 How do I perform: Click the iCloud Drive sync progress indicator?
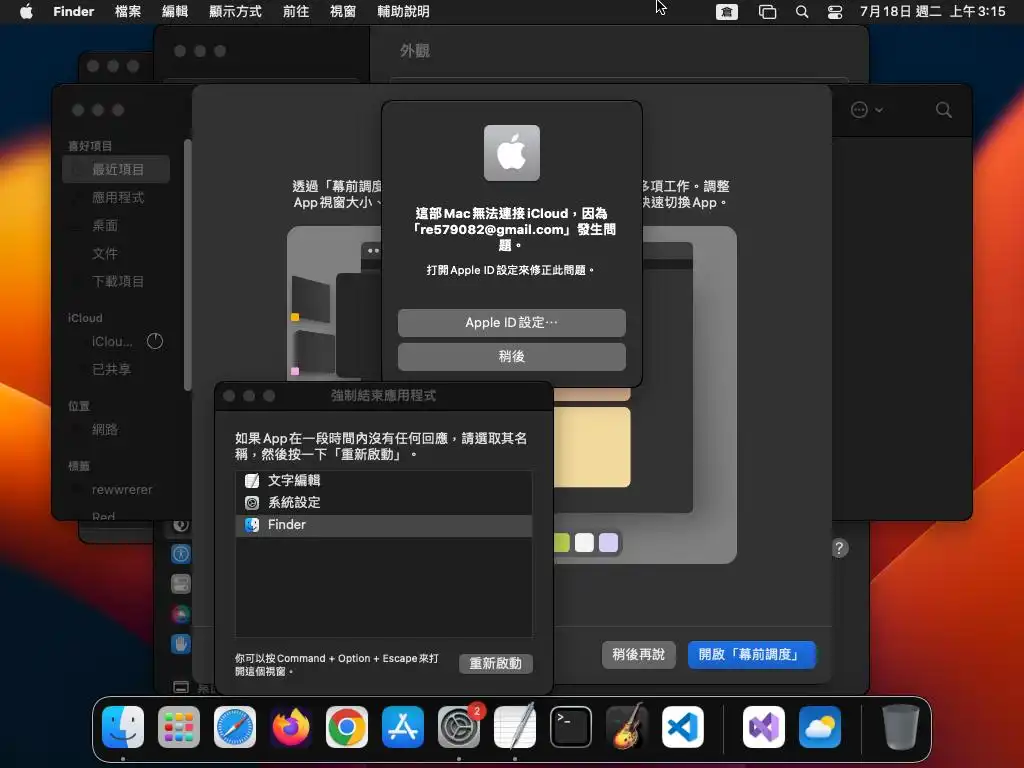pos(155,341)
